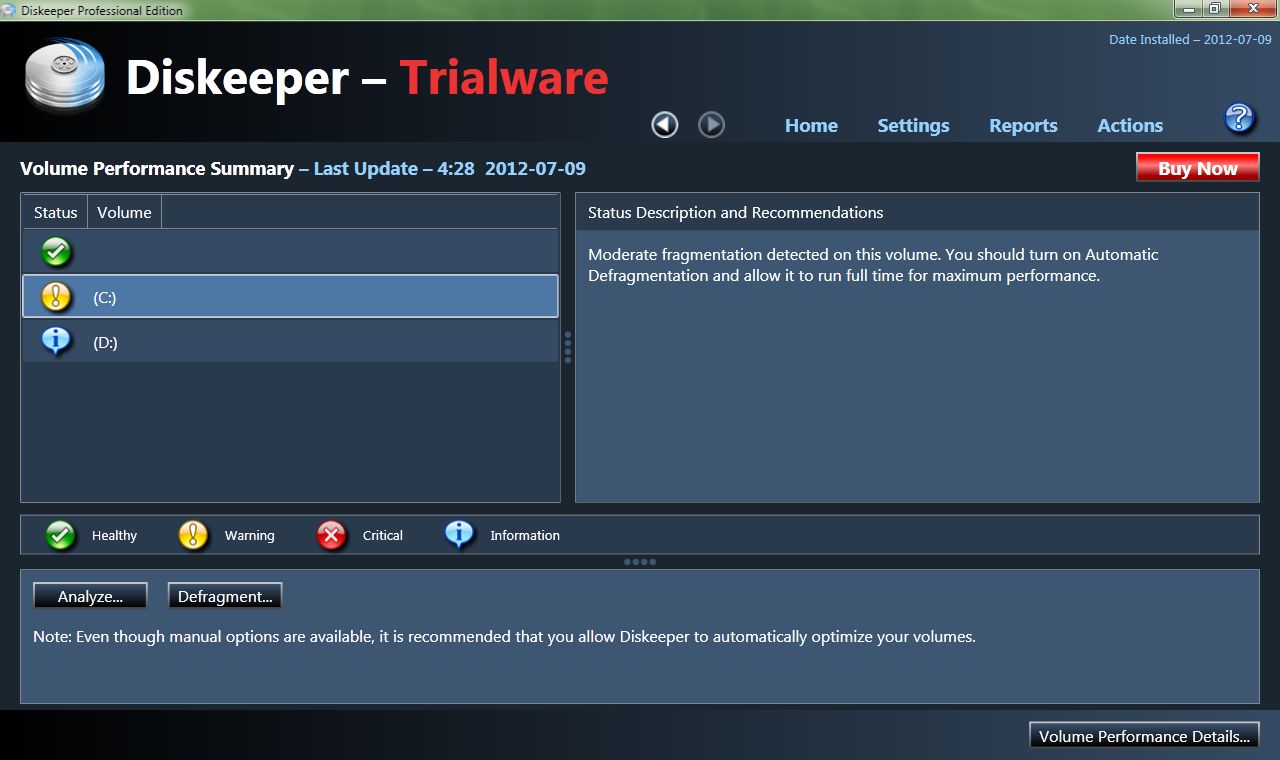This screenshot has width=1280, height=760.
Task: Click the back navigation arrow icon
Action: coord(665,124)
